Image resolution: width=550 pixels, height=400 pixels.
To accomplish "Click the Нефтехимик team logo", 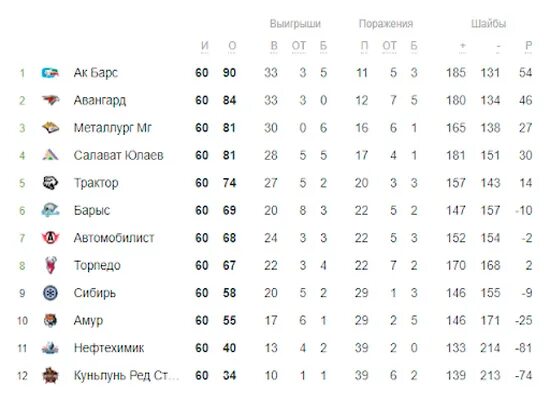I will coord(50,348).
